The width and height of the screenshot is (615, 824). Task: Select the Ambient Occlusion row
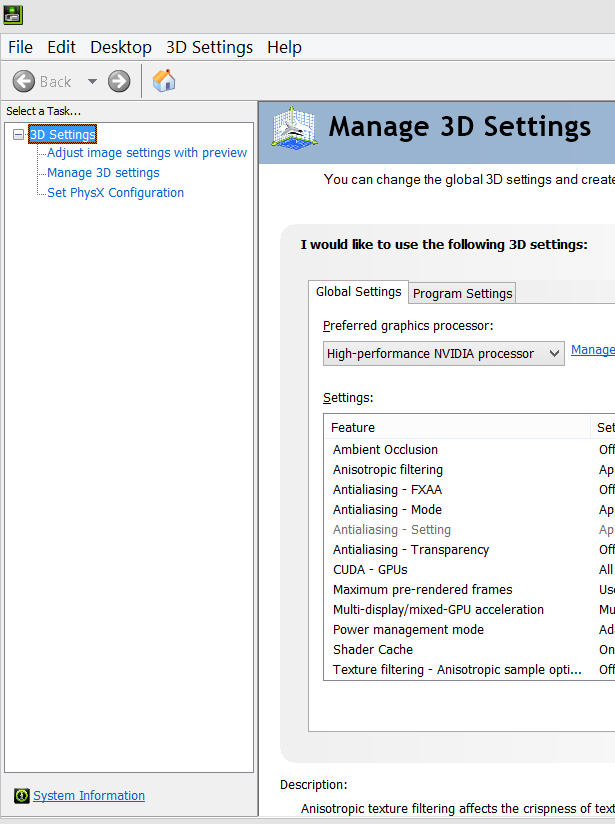click(x=469, y=450)
